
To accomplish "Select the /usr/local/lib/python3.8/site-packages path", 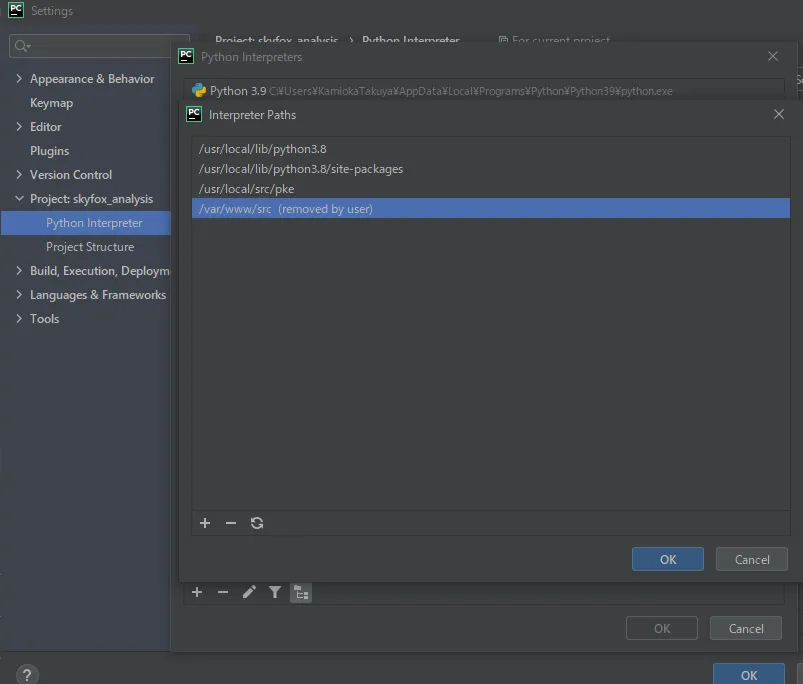I will click(301, 169).
